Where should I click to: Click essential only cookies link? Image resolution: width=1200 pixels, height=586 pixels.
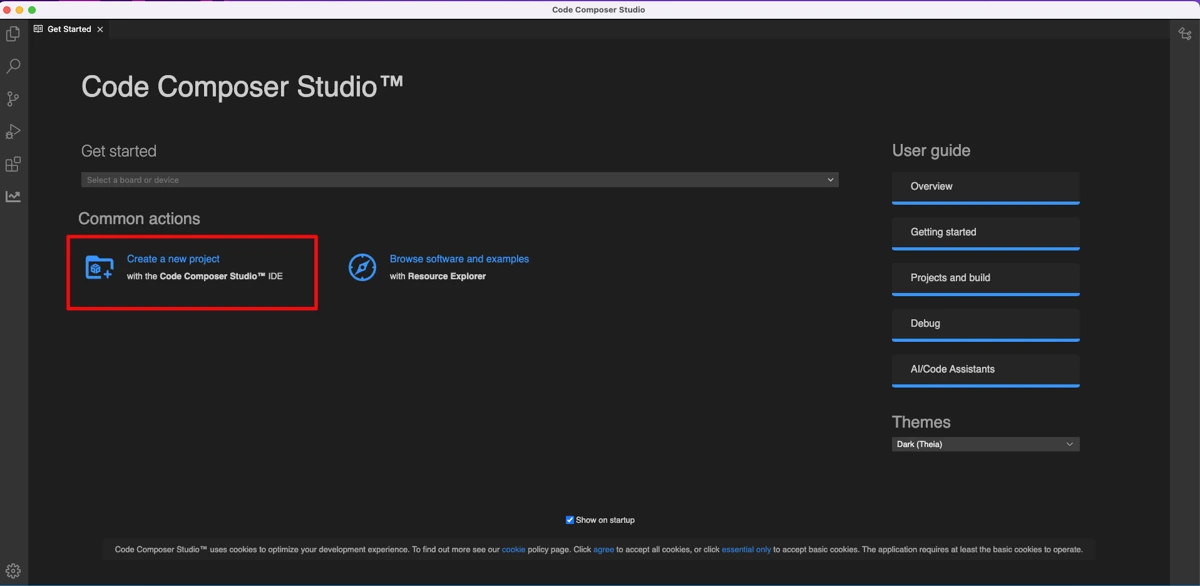click(x=746, y=549)
